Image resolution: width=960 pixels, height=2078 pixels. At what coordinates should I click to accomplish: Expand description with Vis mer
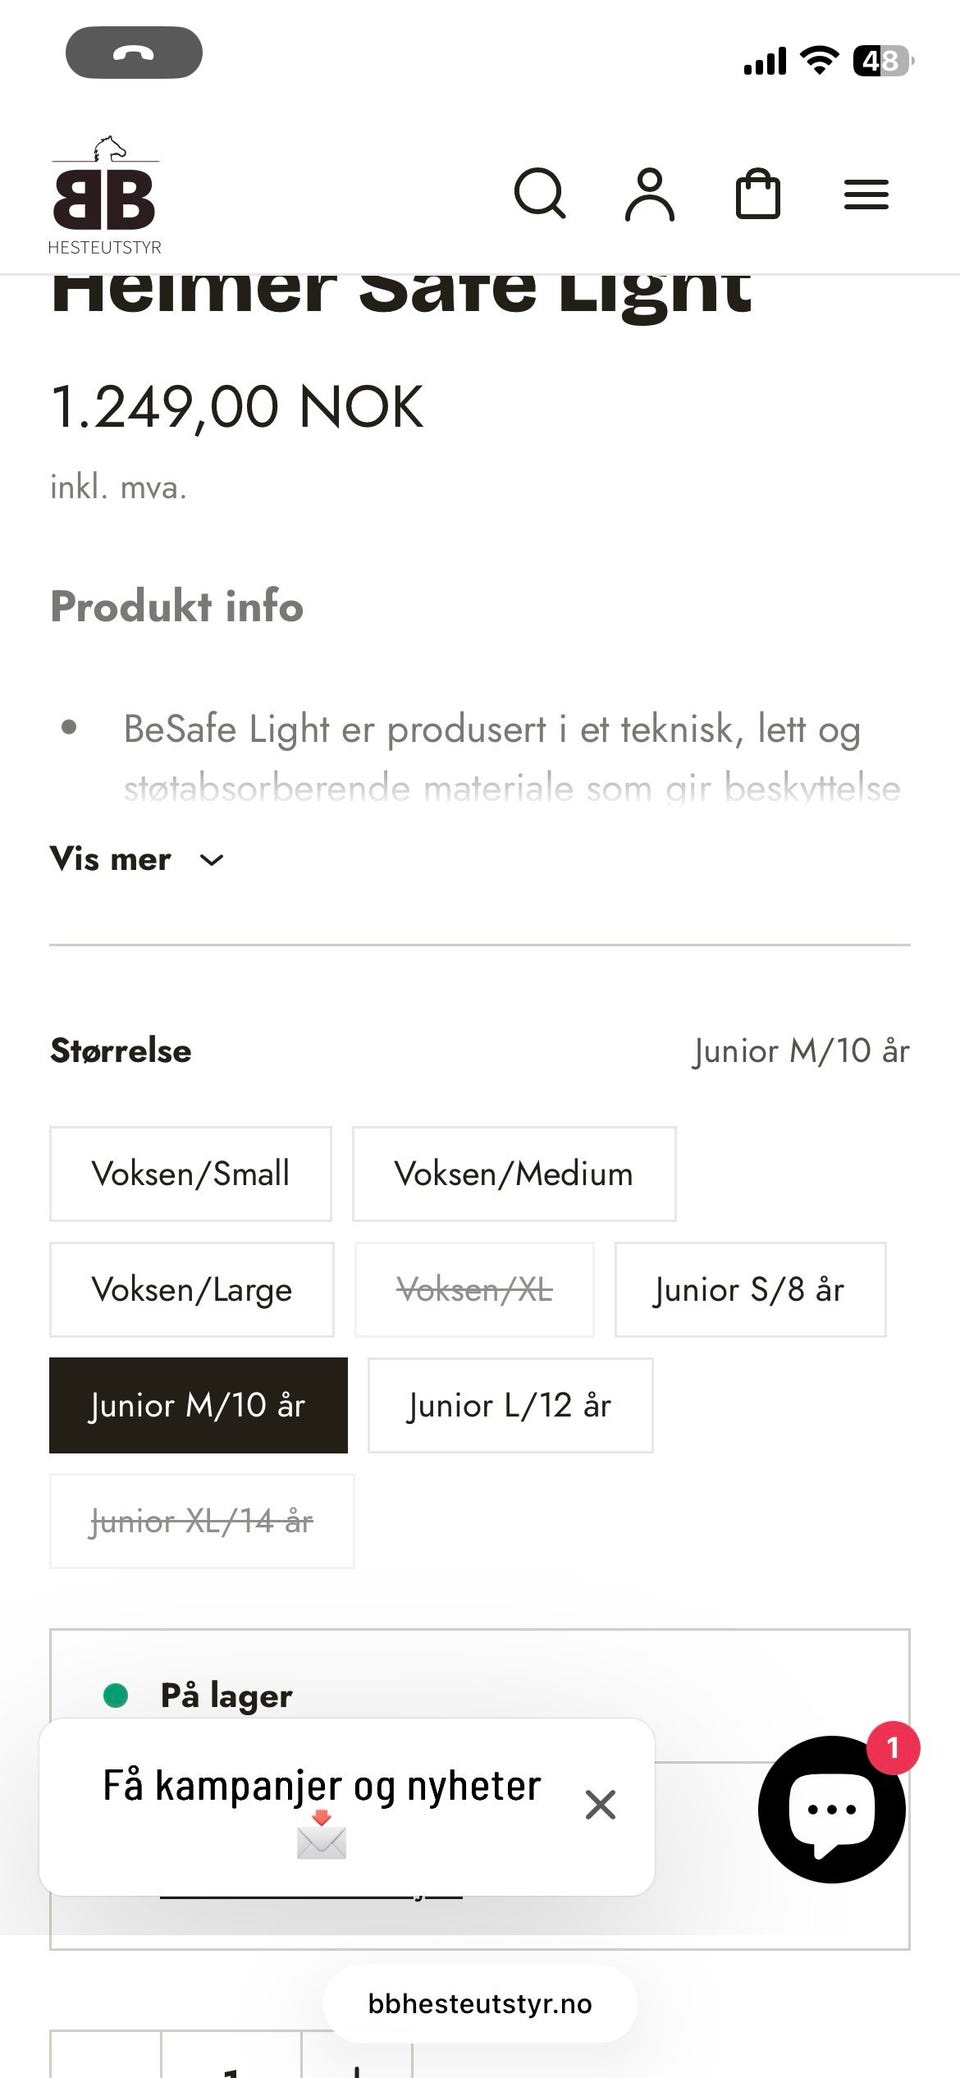coord(111,859)
